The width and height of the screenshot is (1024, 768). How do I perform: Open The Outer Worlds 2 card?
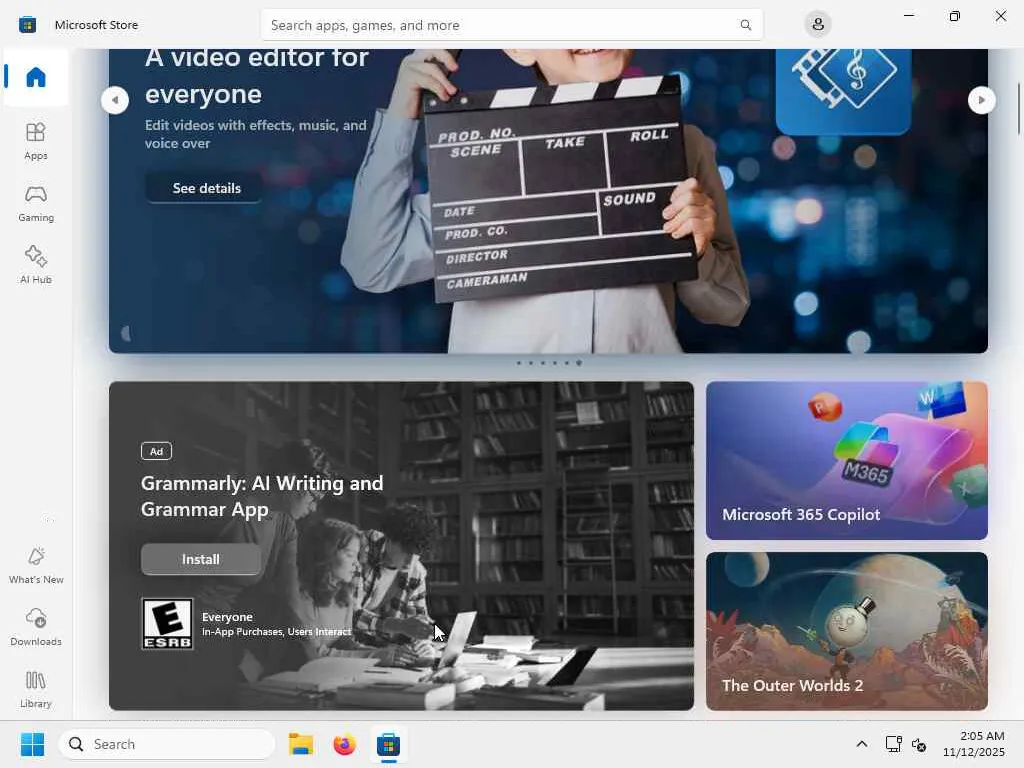pyautogui.click(x=846, y=631)
